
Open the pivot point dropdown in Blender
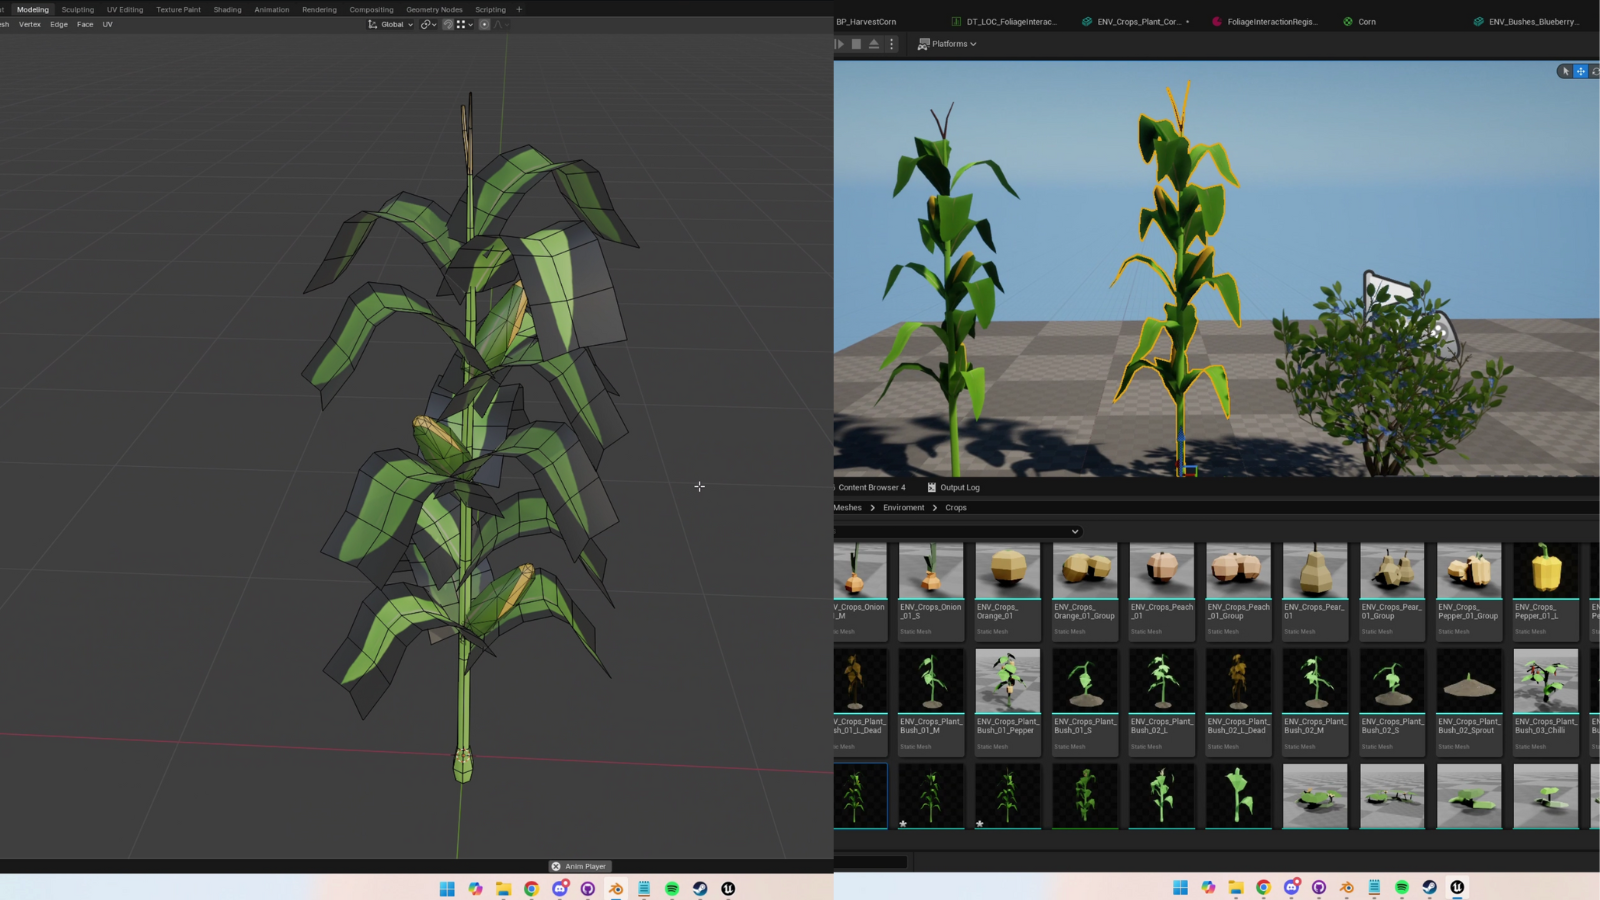[428, 24]
